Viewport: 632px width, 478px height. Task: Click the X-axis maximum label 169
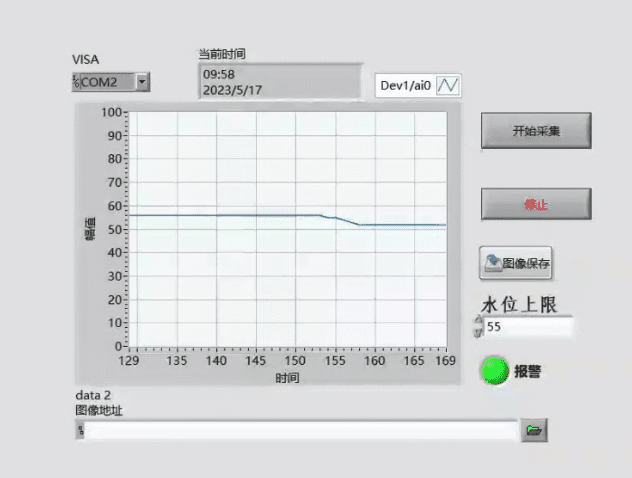tap(446, 360)
